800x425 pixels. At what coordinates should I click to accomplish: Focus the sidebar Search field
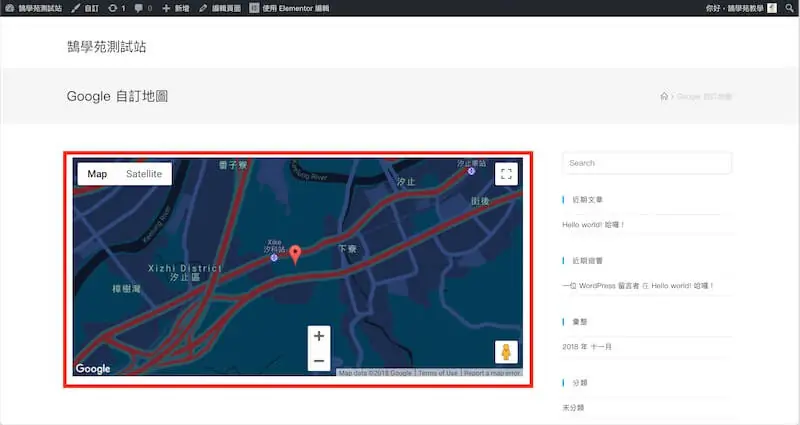[x=647, y=163]
